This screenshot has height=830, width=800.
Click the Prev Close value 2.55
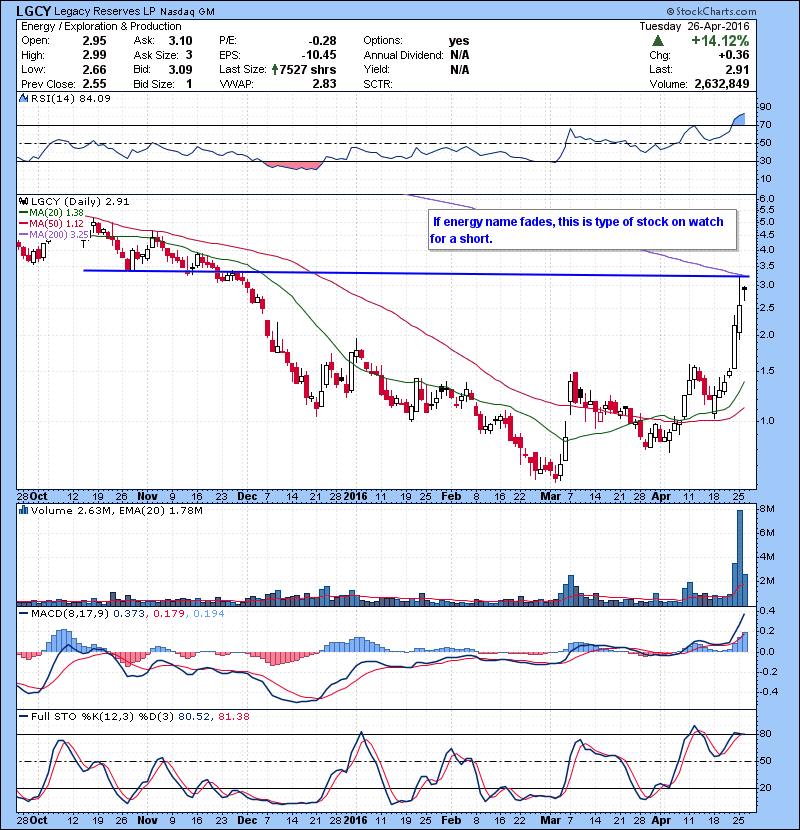pos(94,84)
